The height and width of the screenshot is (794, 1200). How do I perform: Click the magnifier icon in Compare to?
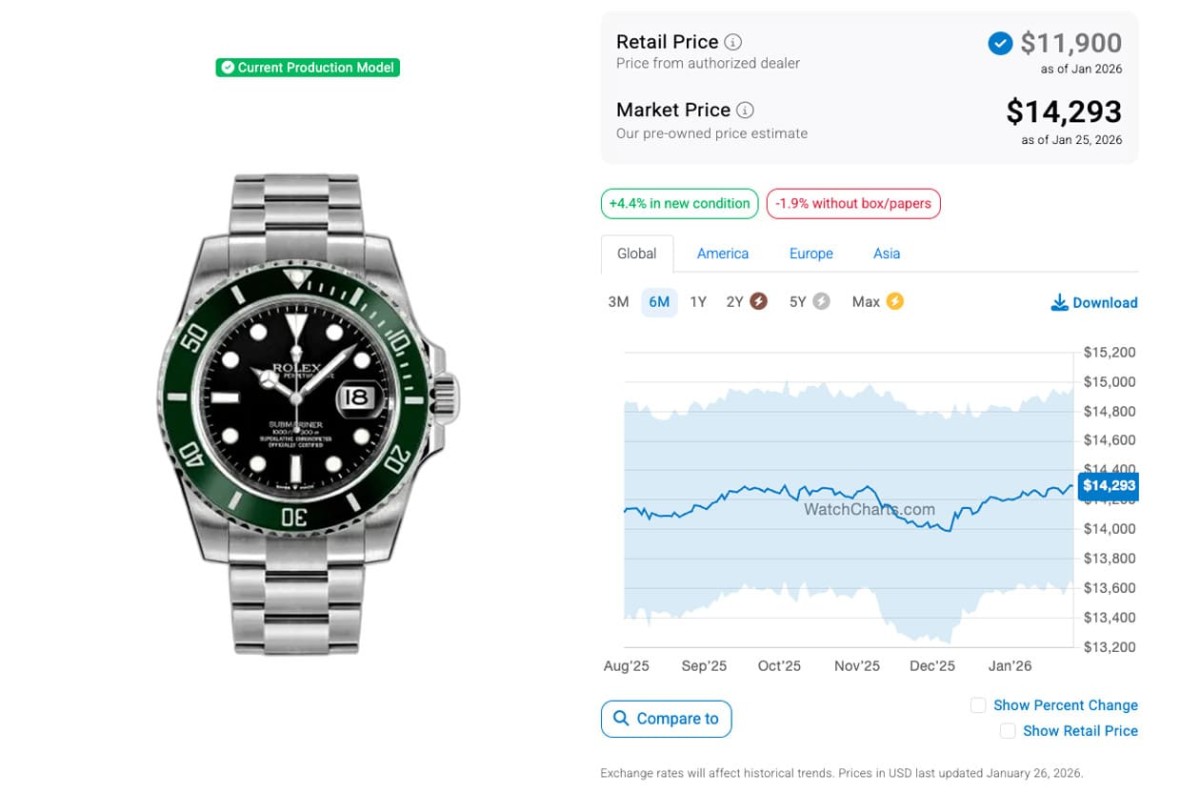621,718
